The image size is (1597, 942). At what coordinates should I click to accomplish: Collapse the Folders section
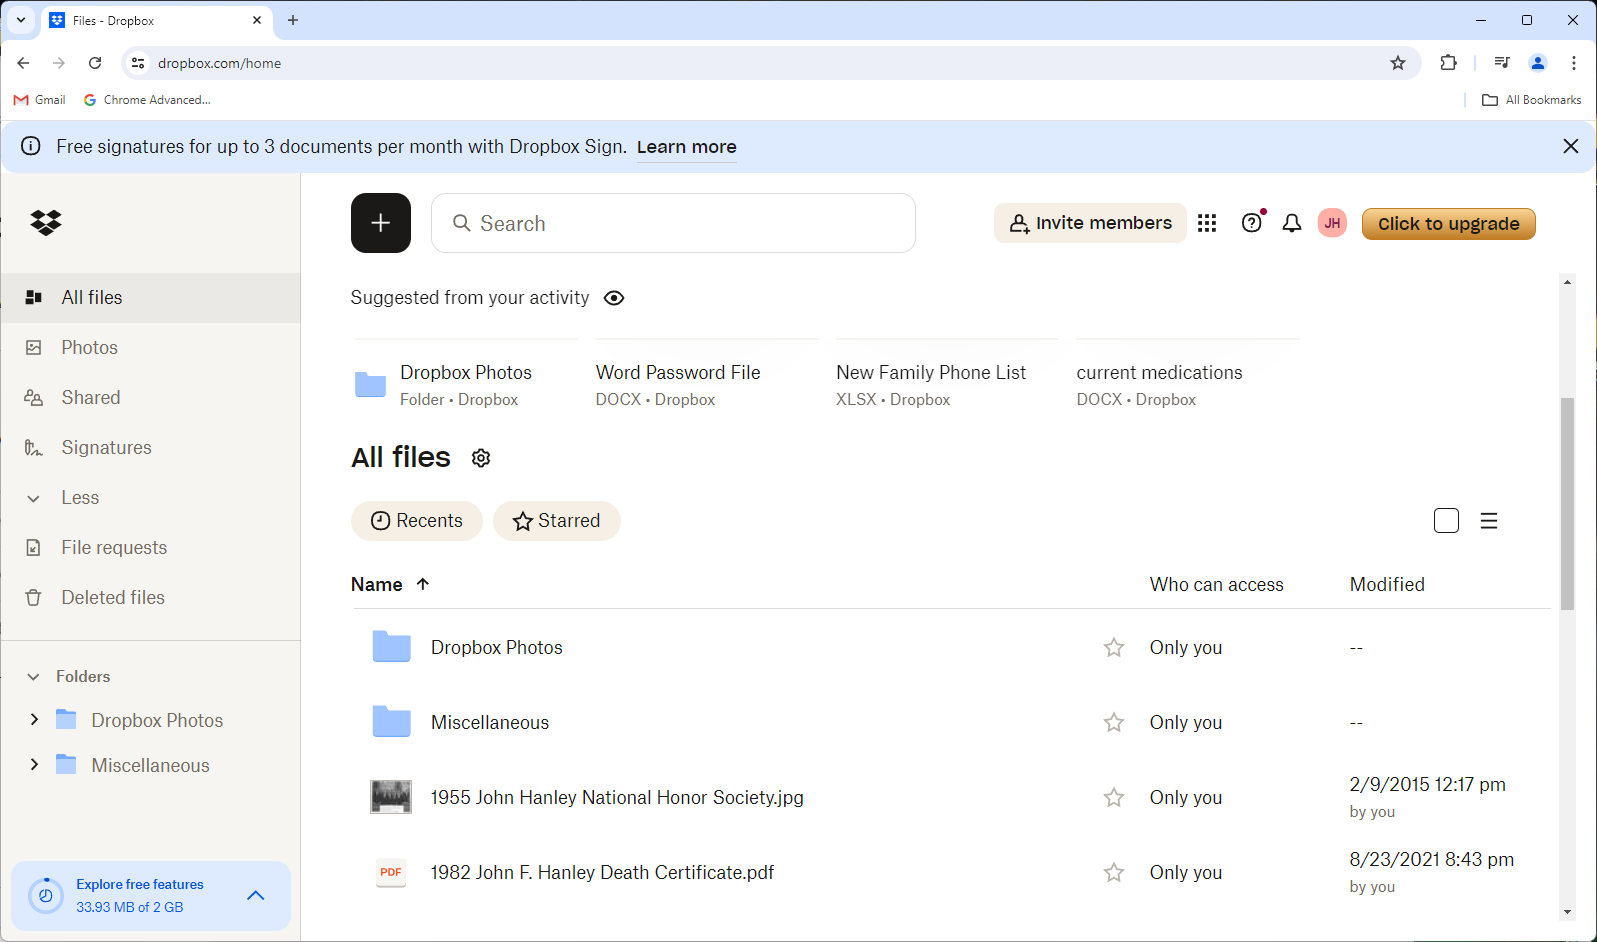(33, 677)
